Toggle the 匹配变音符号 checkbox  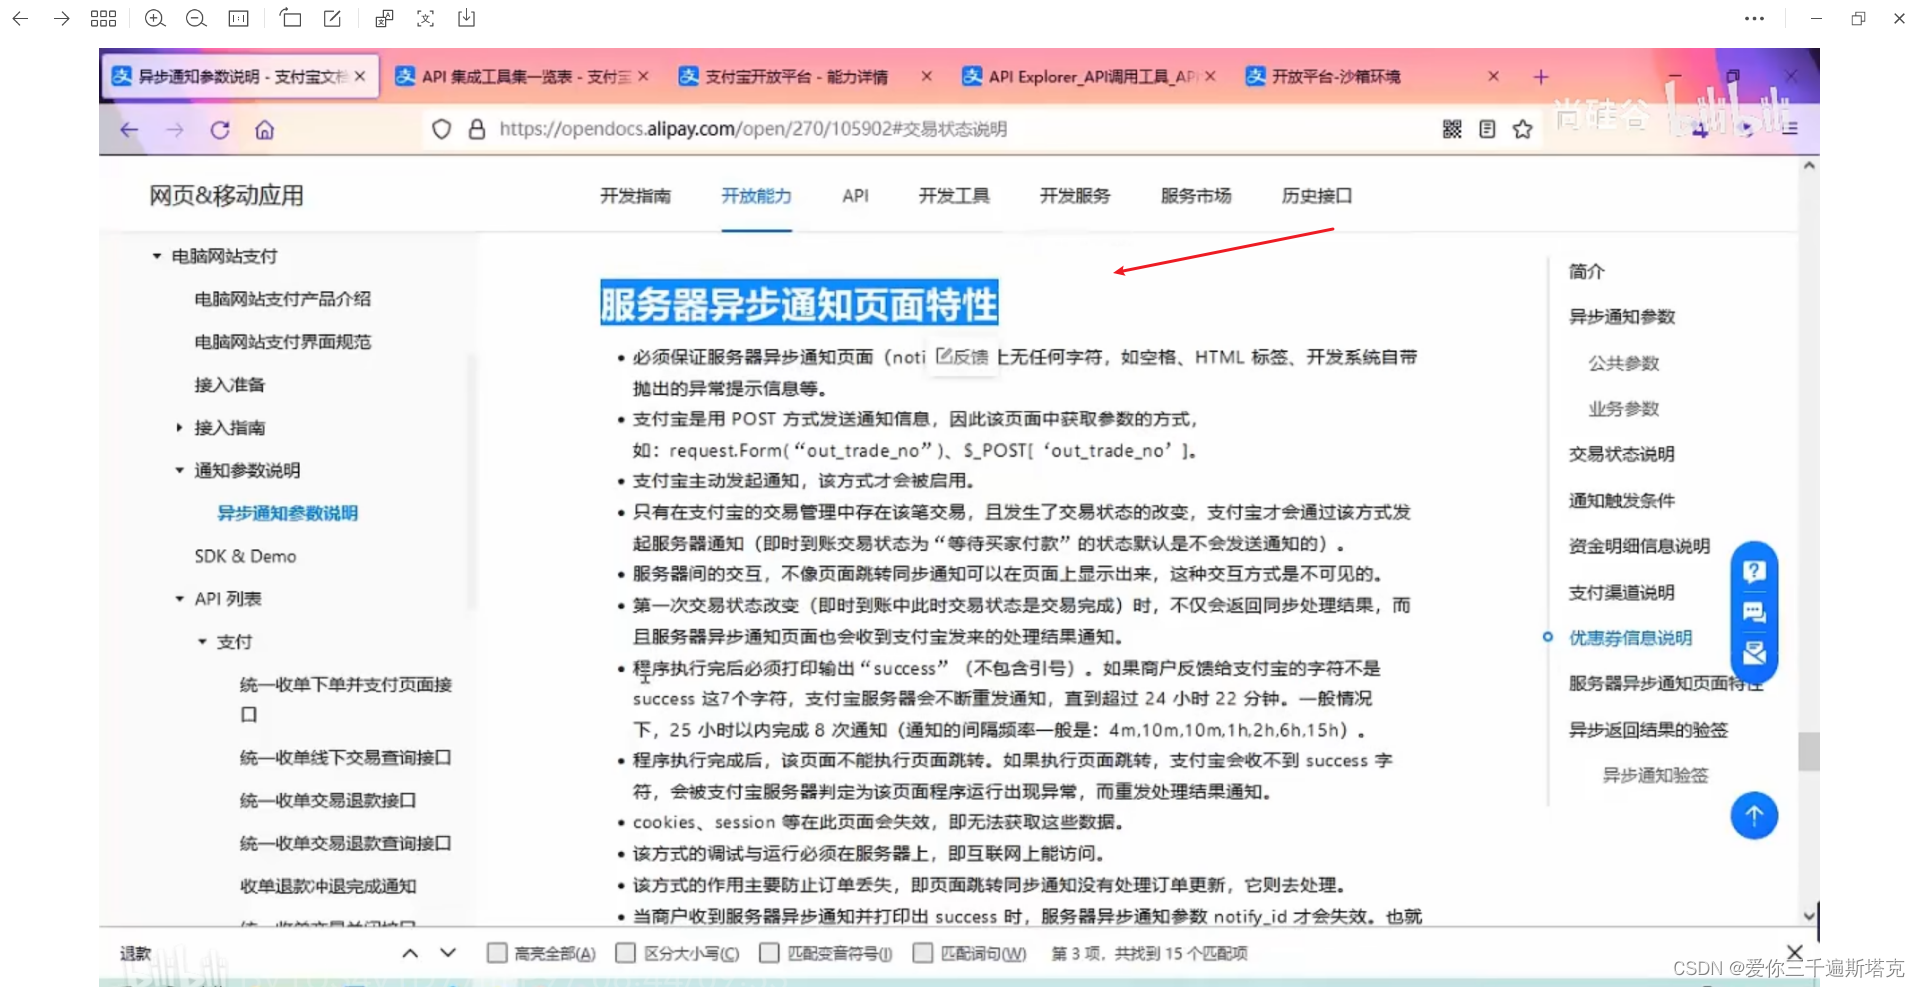tap(769, 953)
